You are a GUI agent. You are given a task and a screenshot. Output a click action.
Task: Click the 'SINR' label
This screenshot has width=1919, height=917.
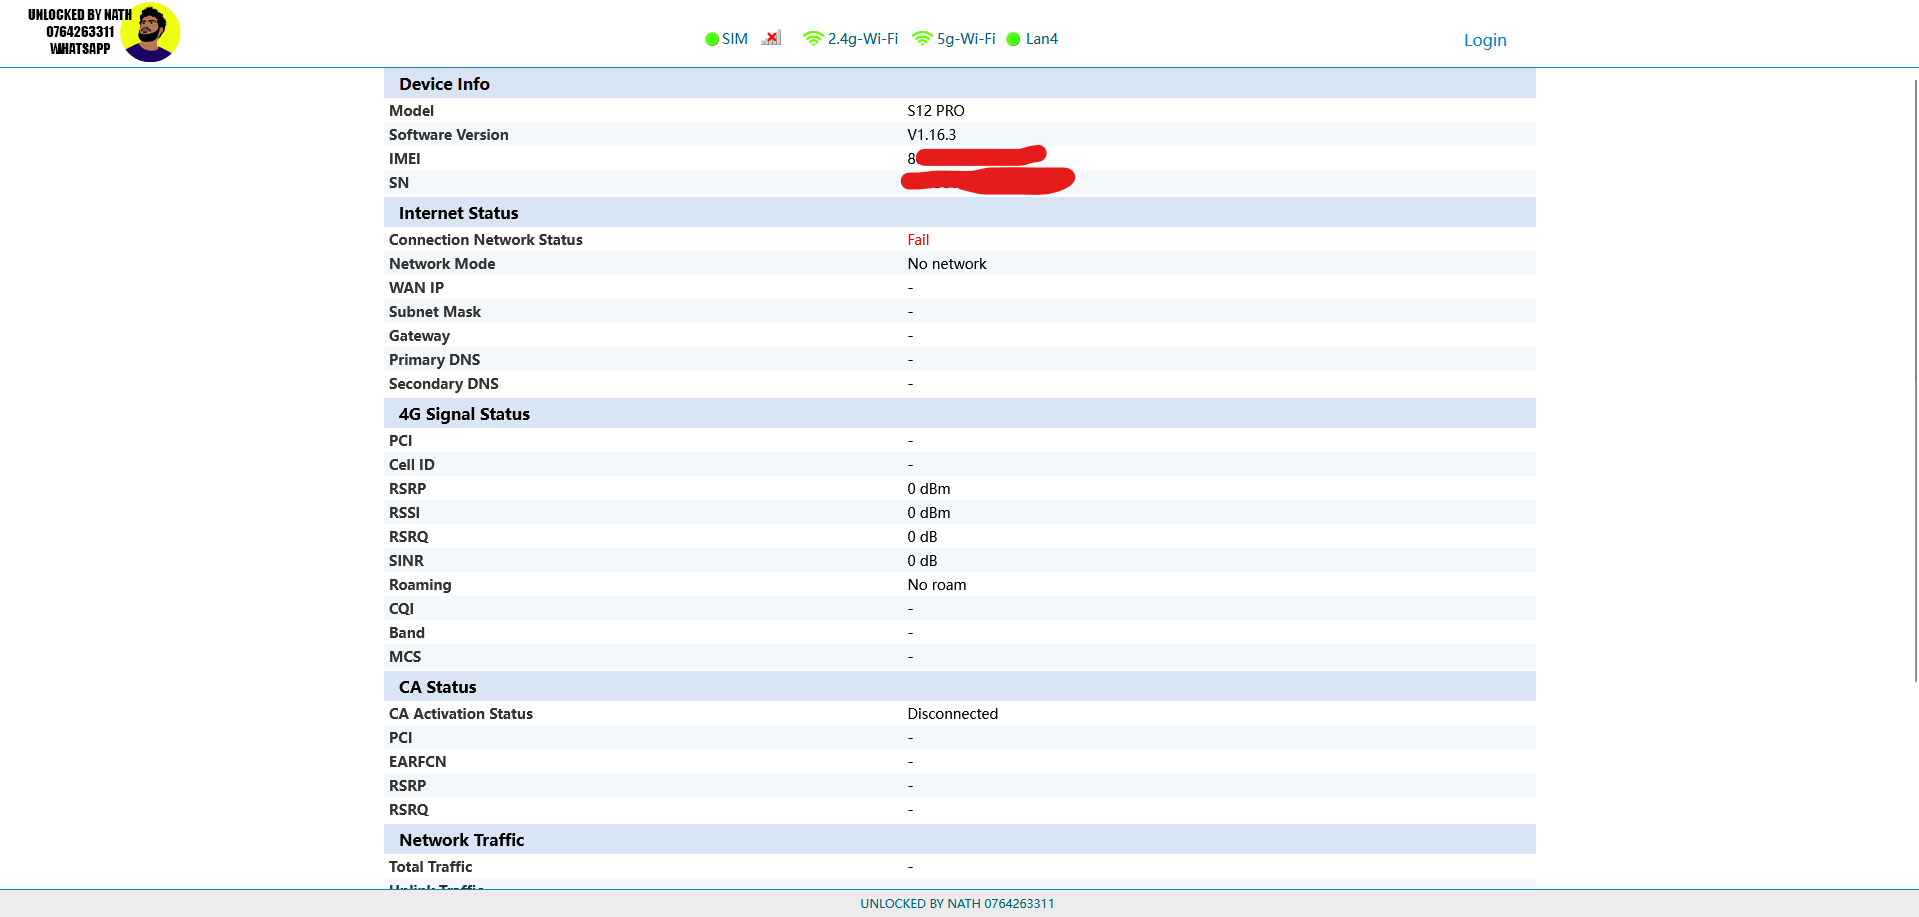tap(406, 561)
